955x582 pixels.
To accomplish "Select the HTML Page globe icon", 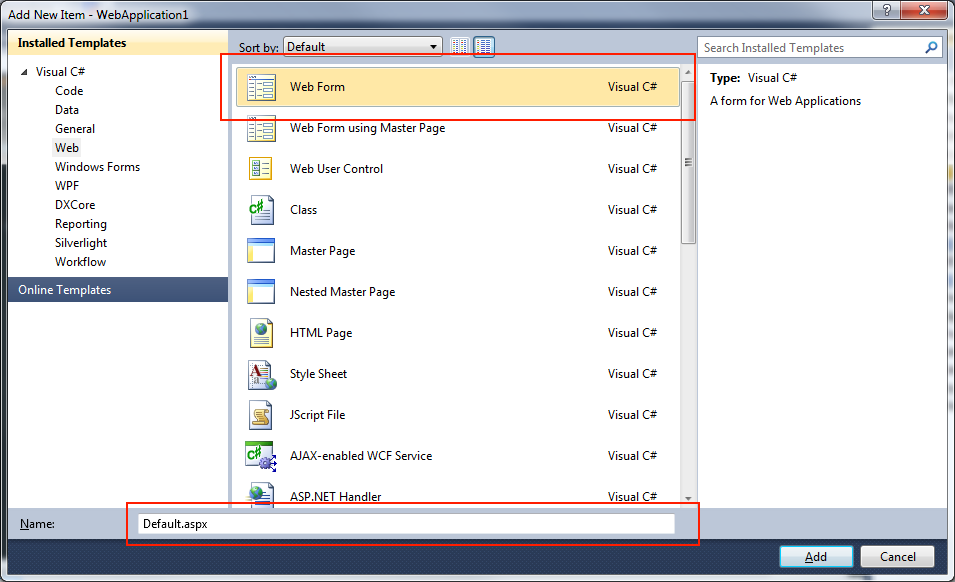I will pos(261,333).
